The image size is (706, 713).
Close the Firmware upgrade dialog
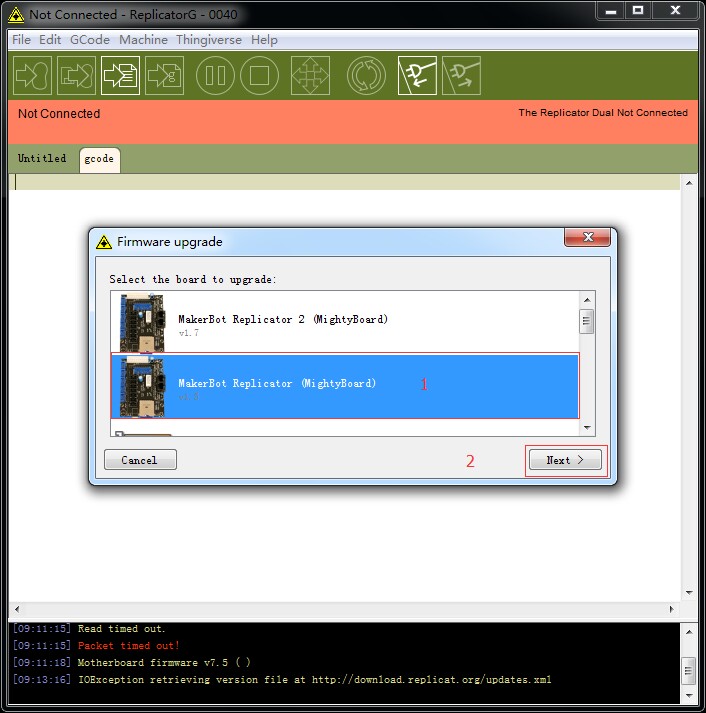[587, 237]
